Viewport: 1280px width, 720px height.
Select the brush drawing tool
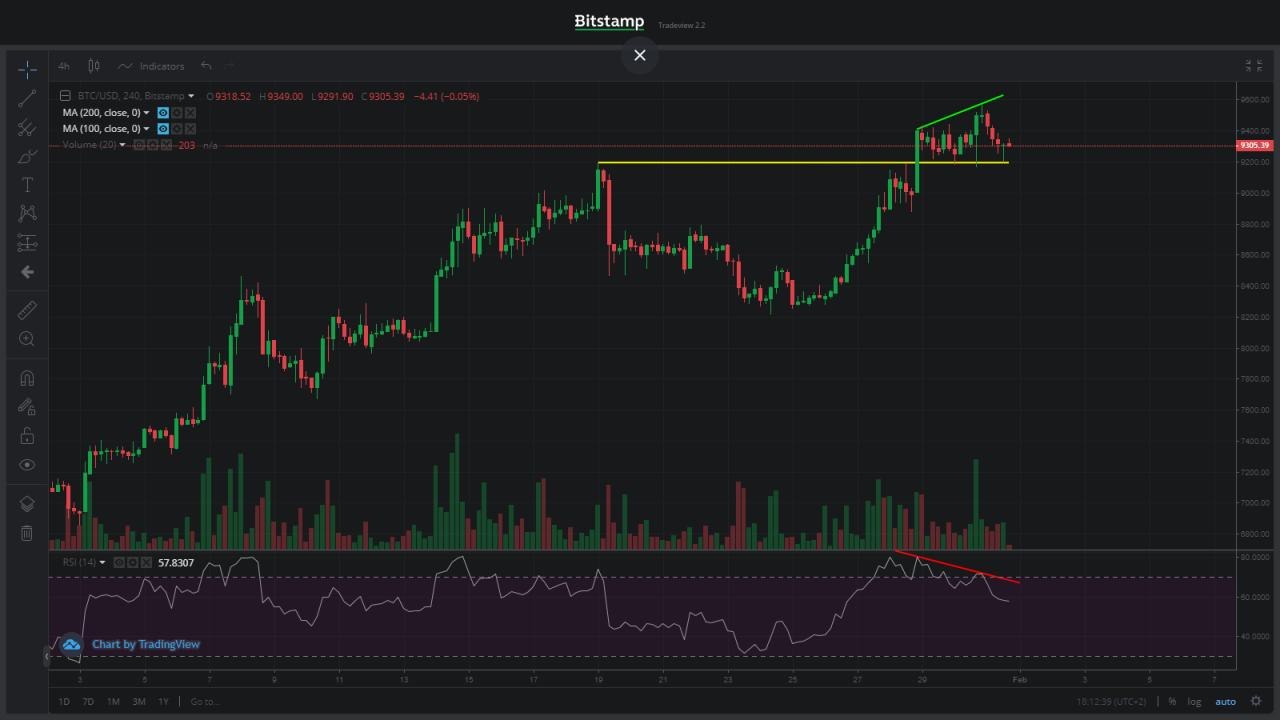27,156
